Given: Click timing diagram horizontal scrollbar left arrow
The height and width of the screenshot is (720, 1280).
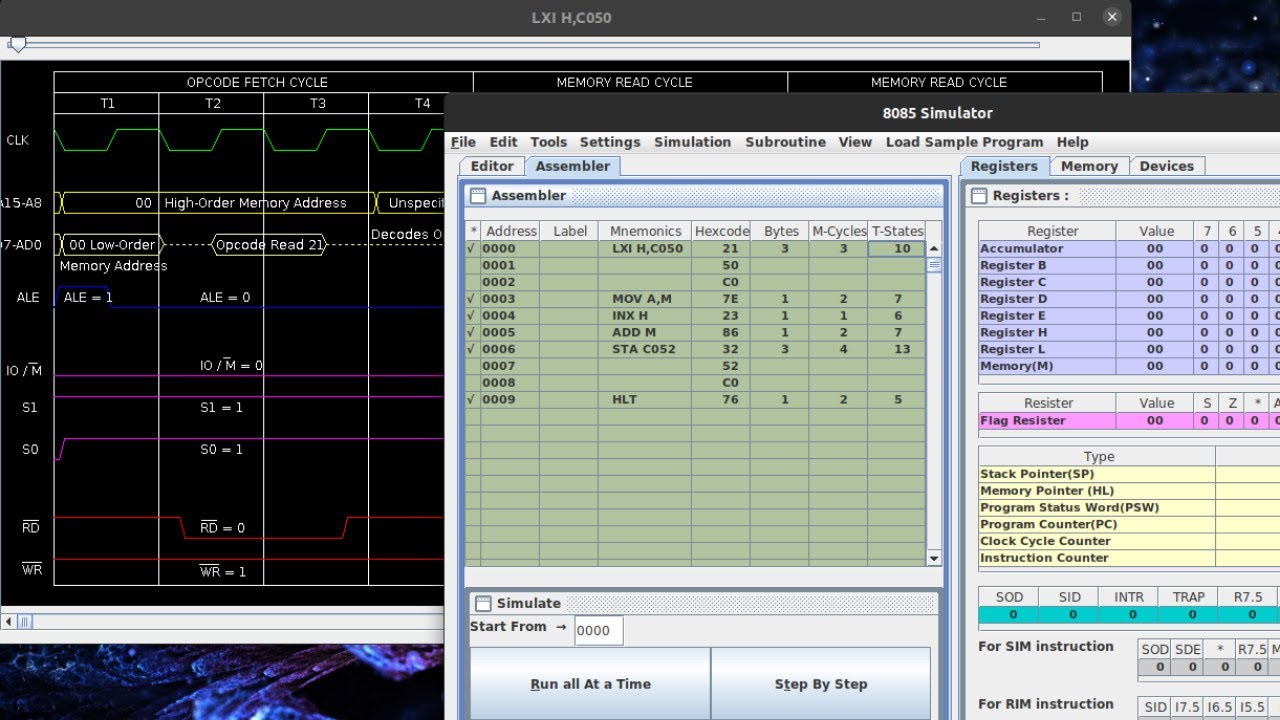Looking at the screenshot, I should tap(9, 621).
